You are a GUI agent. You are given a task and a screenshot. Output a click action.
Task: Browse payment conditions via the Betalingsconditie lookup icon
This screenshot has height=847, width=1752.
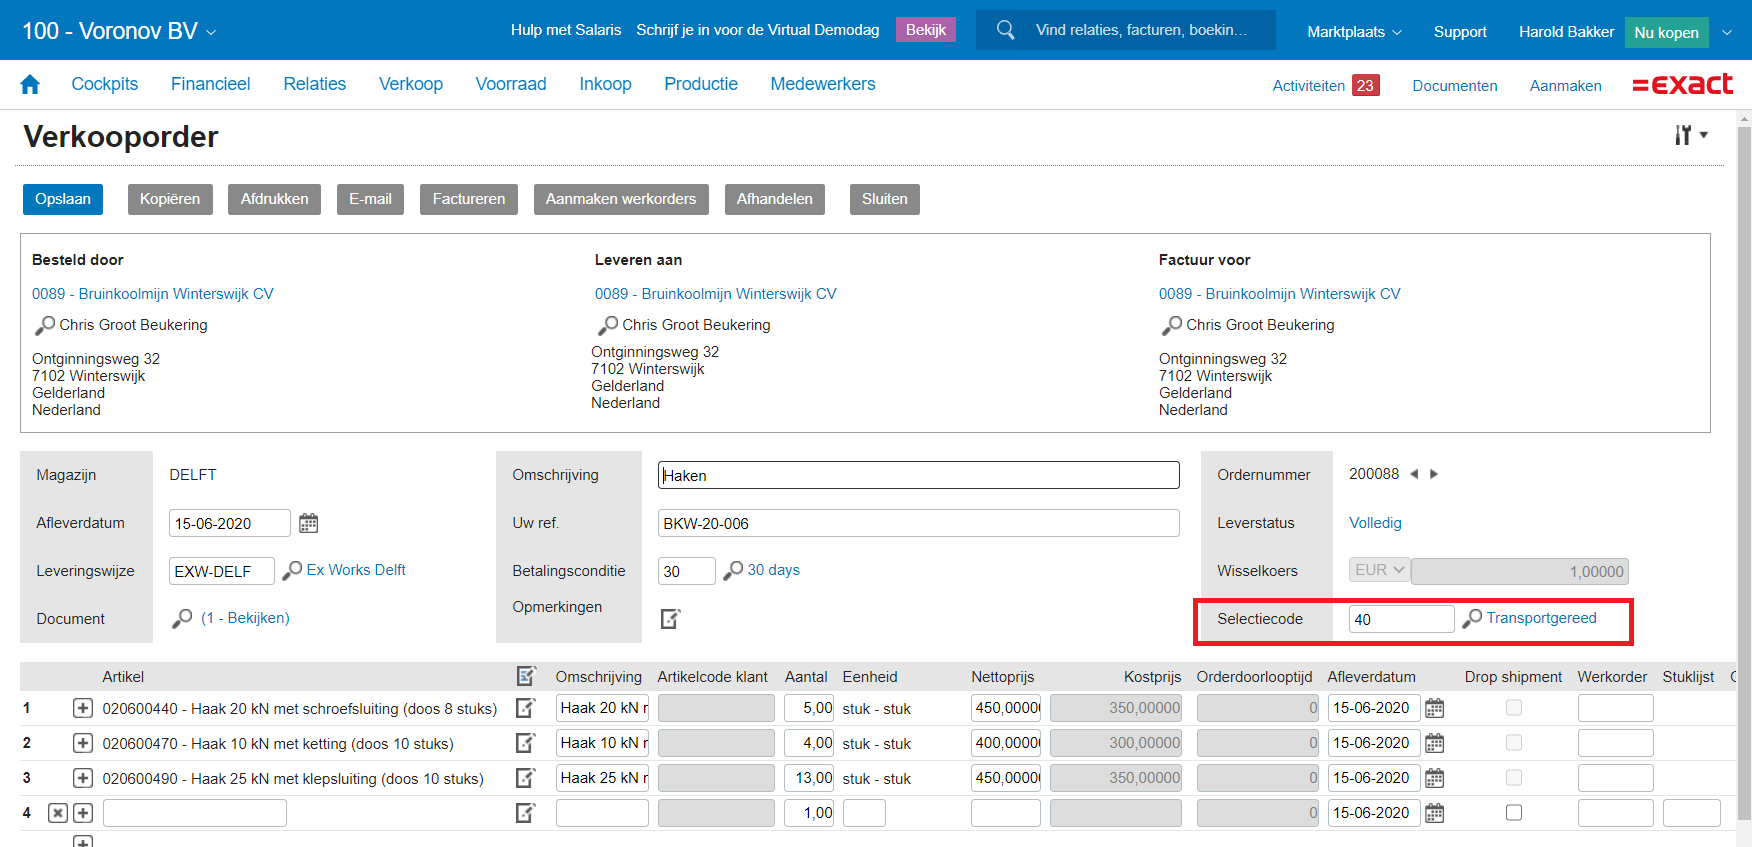tap(733, 570)
